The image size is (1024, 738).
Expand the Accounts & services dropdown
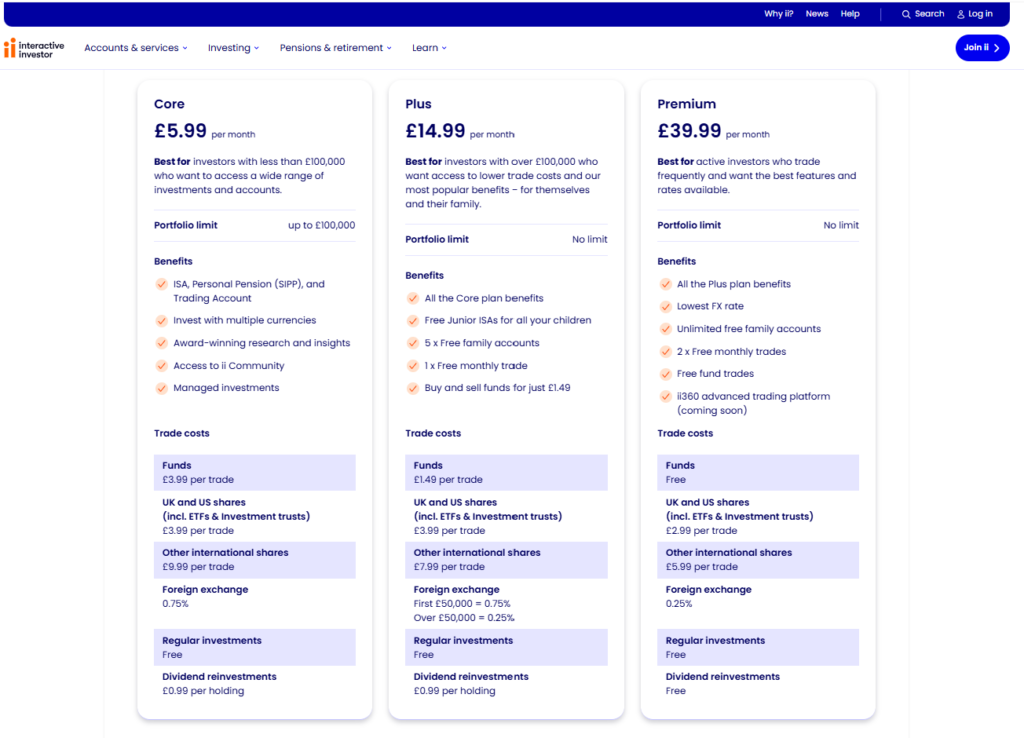(136, 47)
